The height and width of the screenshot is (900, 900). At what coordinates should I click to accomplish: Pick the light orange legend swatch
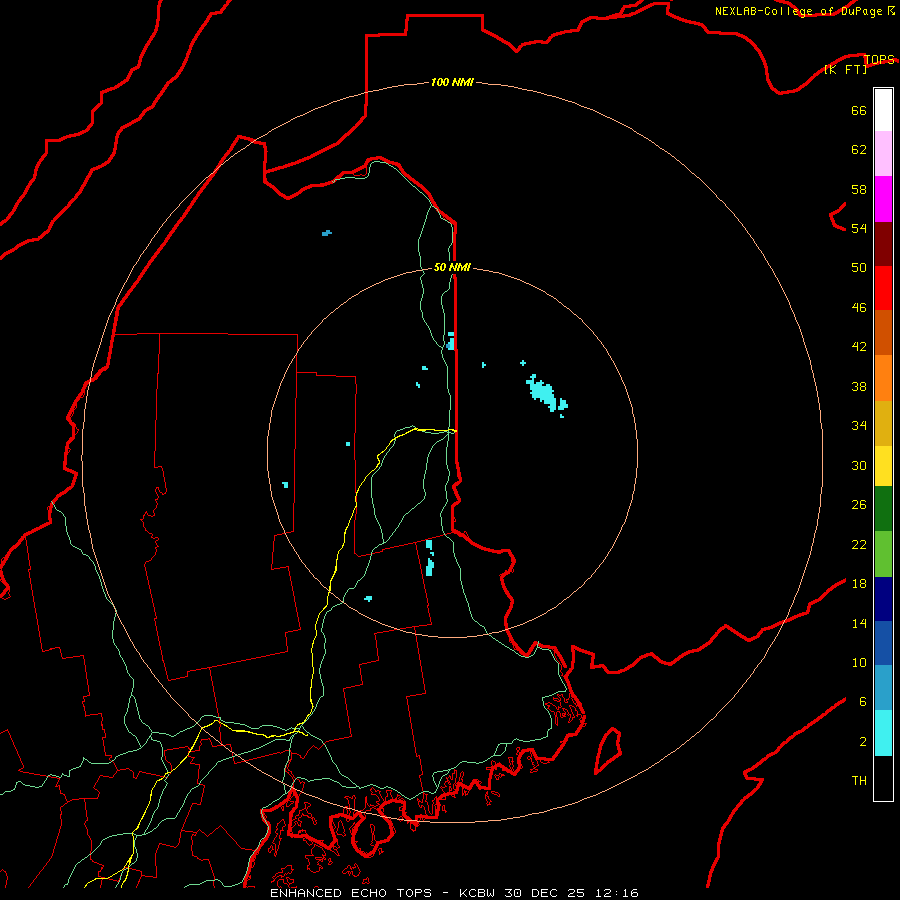883,378
